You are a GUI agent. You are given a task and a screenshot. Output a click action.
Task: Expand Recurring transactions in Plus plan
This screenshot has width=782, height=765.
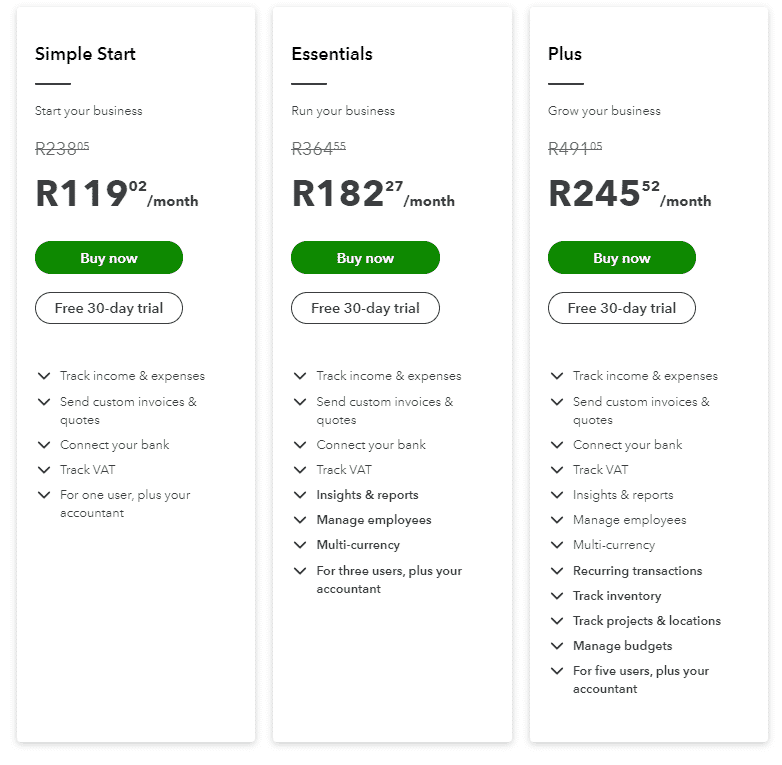[x=557, y=571]
